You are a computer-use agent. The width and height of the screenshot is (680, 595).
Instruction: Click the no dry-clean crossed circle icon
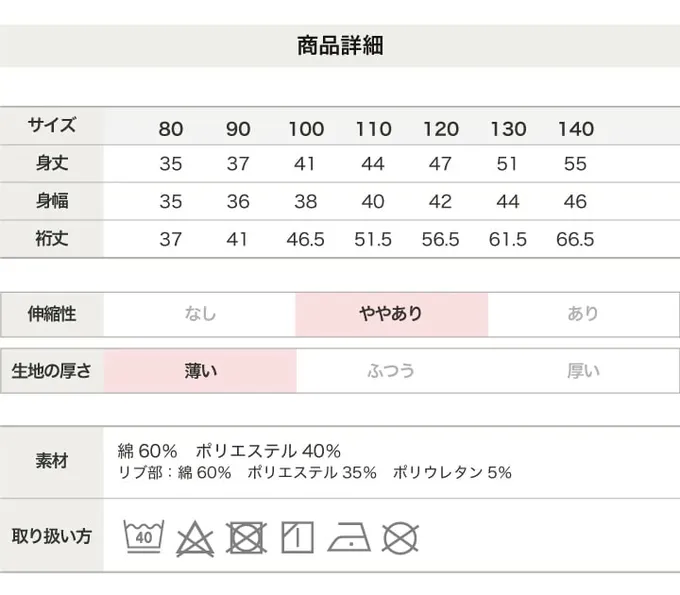point(400,537)
